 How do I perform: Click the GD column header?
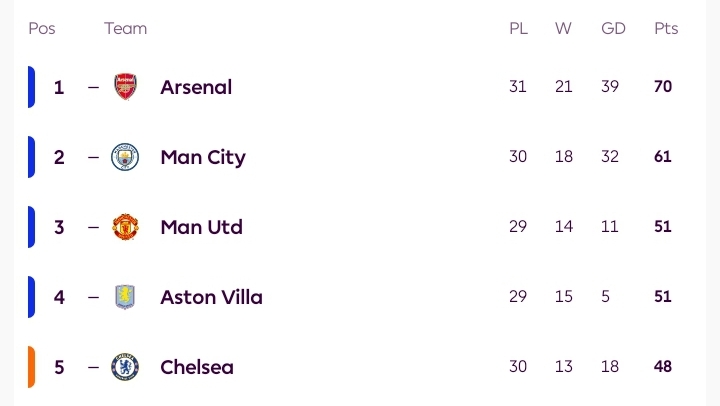613,28
